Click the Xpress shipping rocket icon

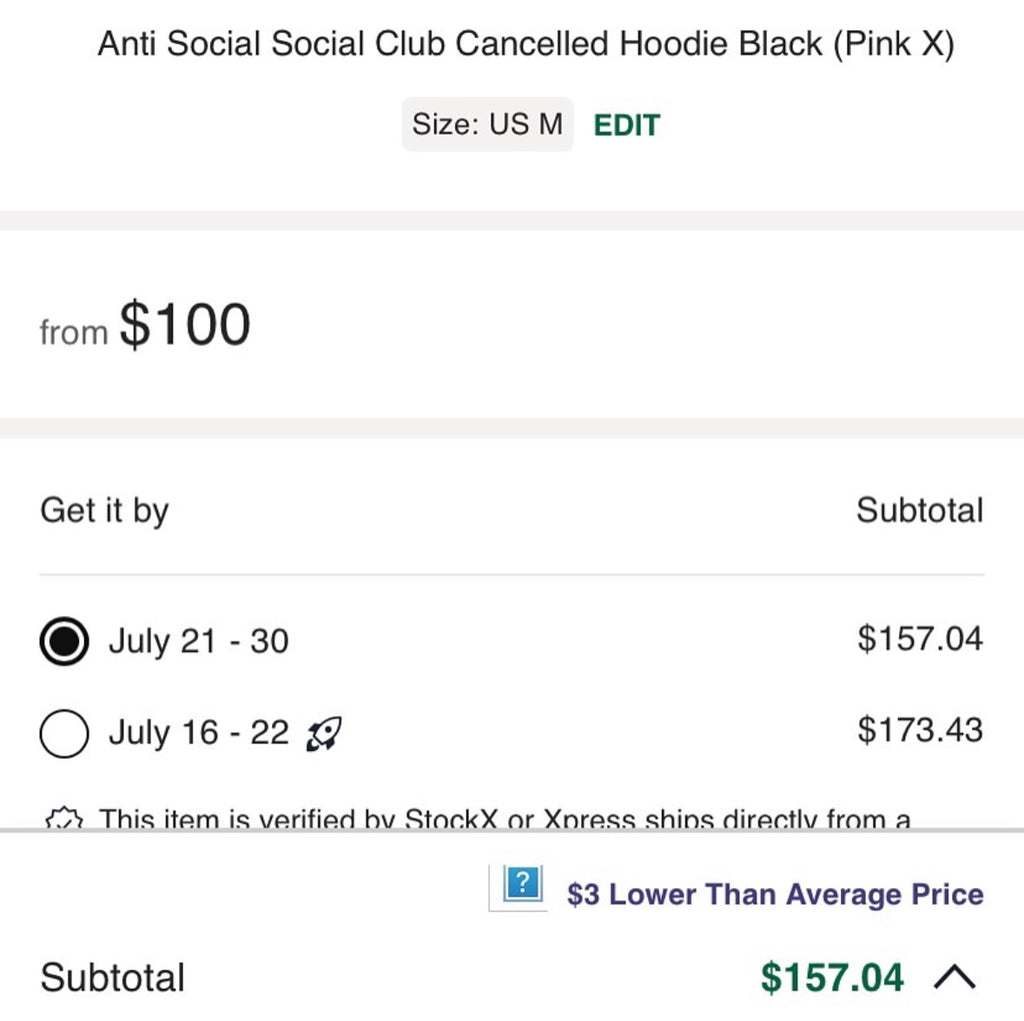pyautogui.click(x=322, y=733)
